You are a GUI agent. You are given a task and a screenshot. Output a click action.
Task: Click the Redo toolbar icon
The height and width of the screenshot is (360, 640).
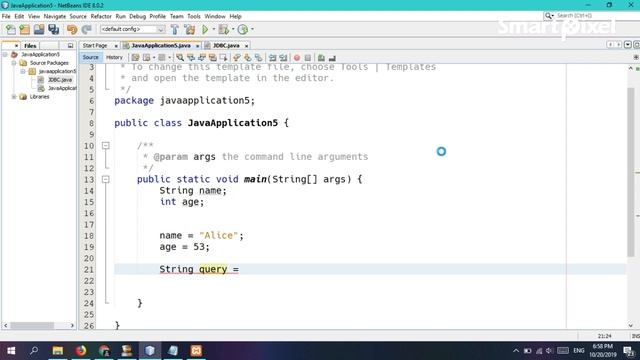(86, 29)
